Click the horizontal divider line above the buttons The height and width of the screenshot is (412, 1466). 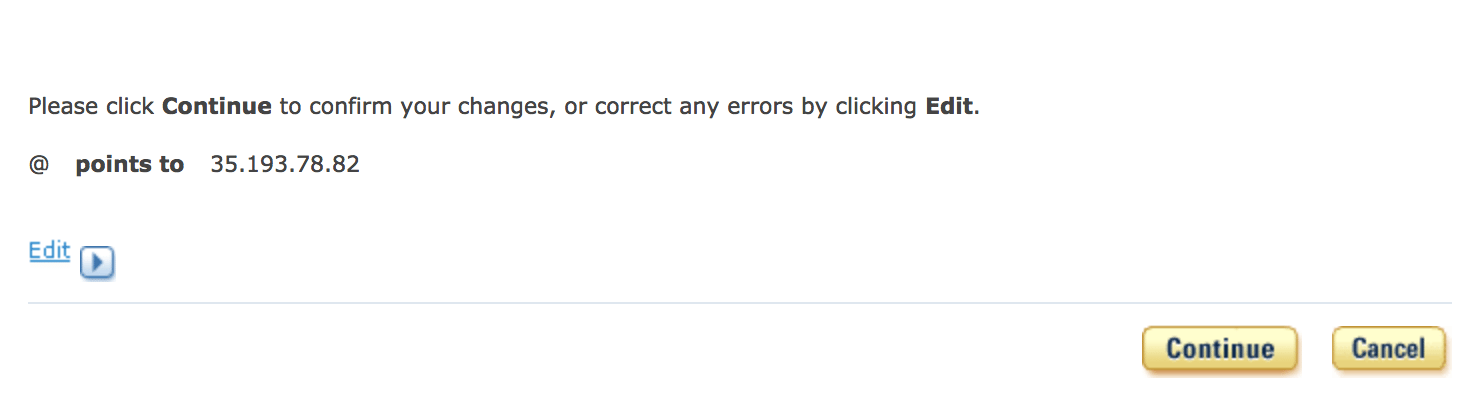coord(739,302)
